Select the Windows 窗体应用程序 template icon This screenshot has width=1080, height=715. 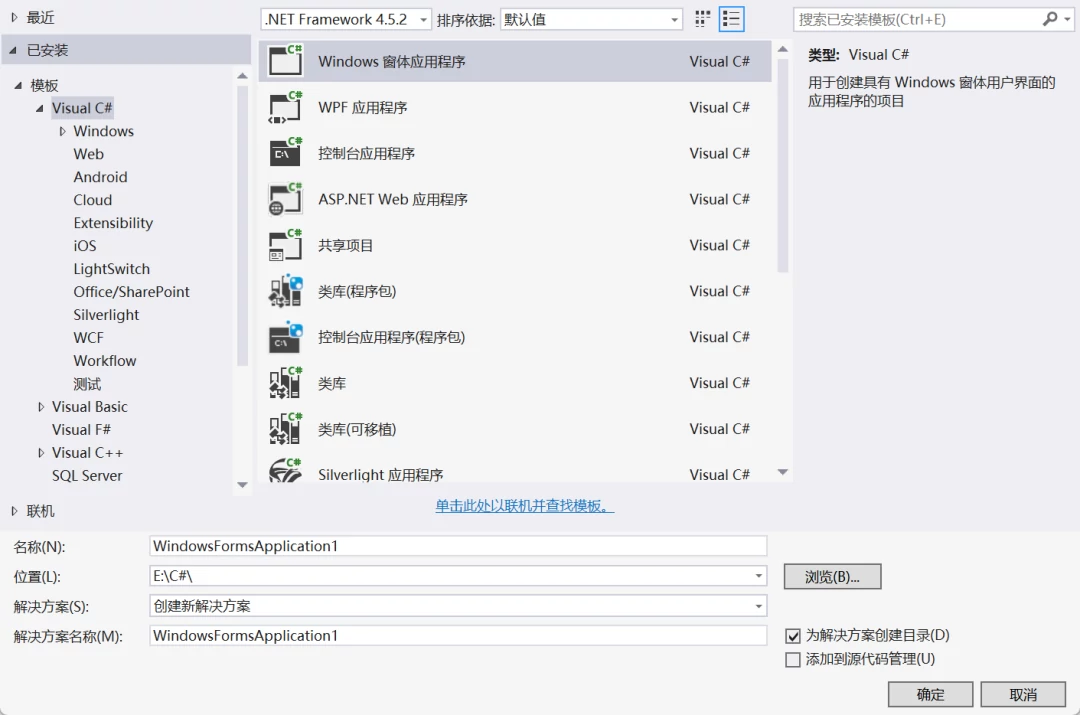point(285,61)
